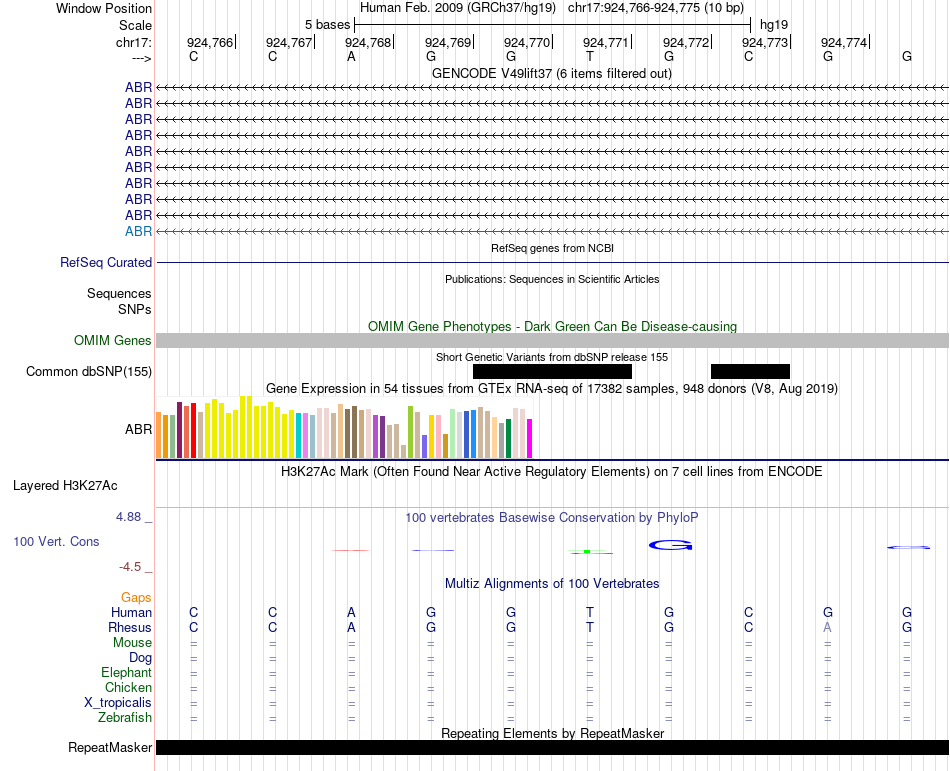Click the '--->' strand direction label
The image size is (950, 771).
click(141, 59)
